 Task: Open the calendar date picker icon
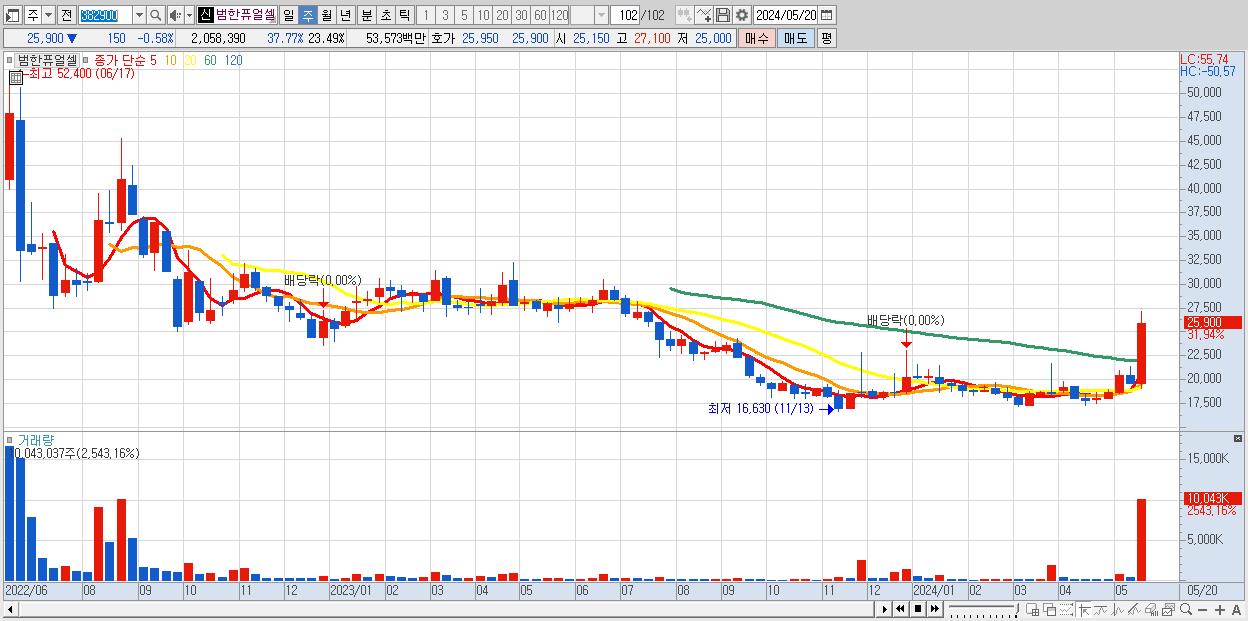click(x=827, y=15)
